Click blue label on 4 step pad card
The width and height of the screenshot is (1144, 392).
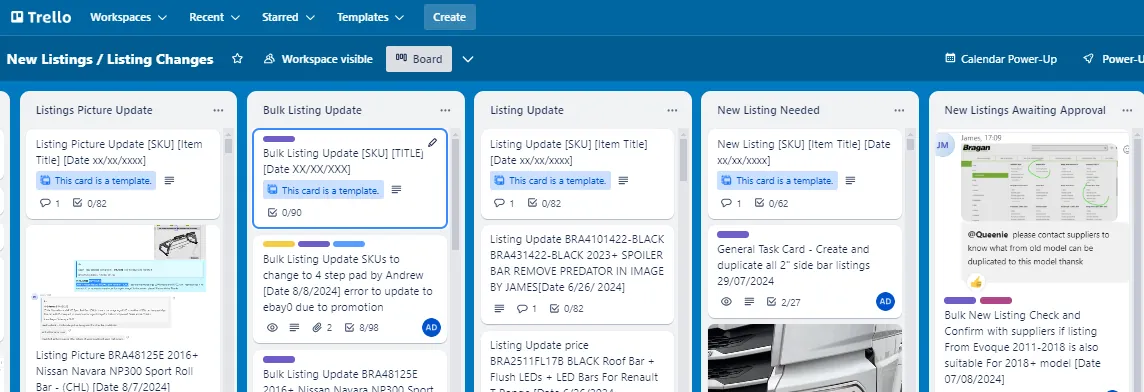point(349,244)
